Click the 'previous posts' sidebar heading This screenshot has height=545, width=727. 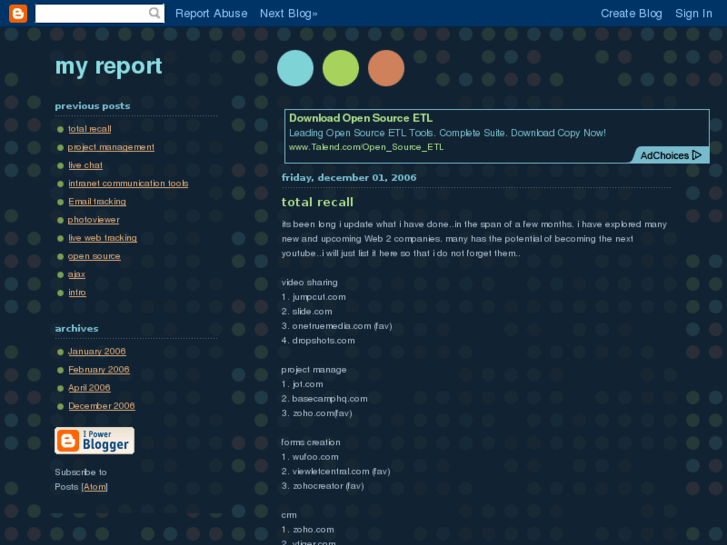pos(92,106)
